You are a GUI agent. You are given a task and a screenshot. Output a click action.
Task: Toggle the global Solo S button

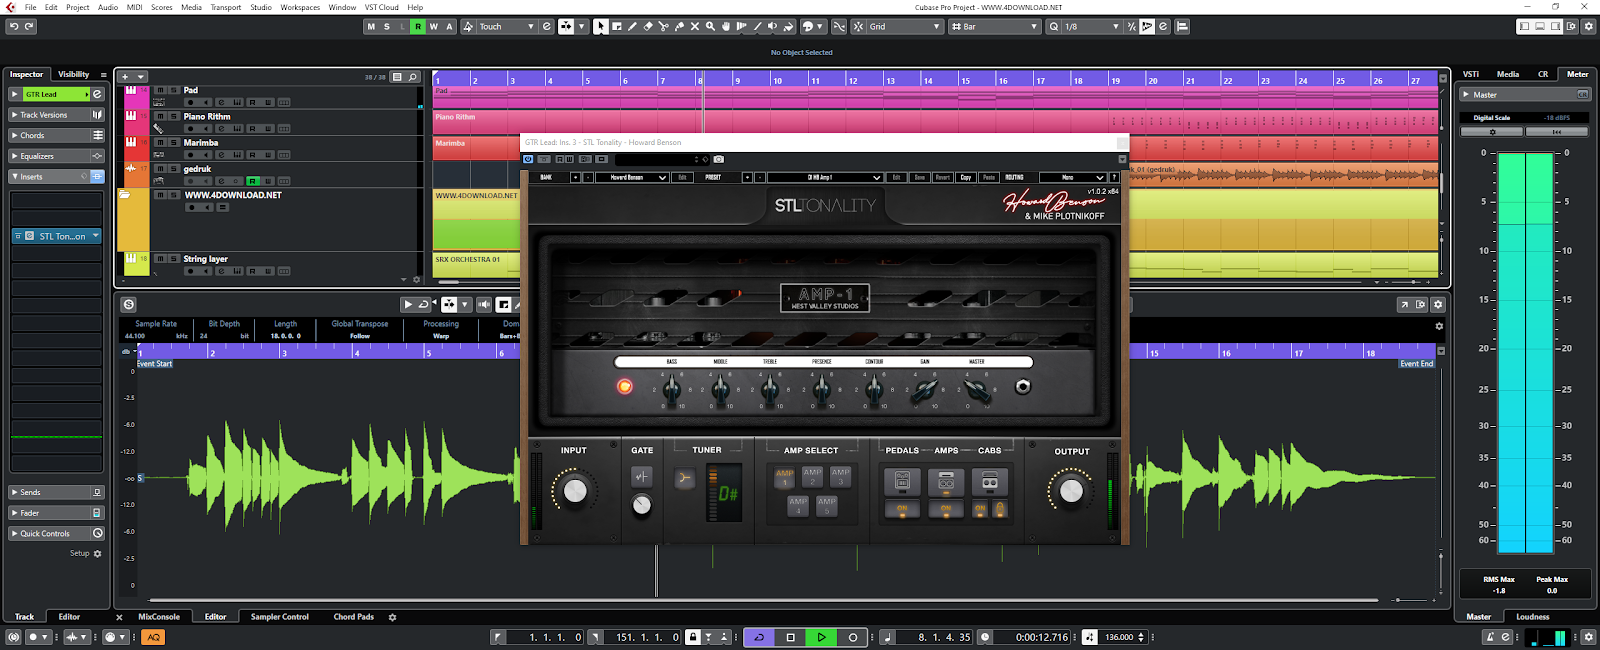(387, 26)
